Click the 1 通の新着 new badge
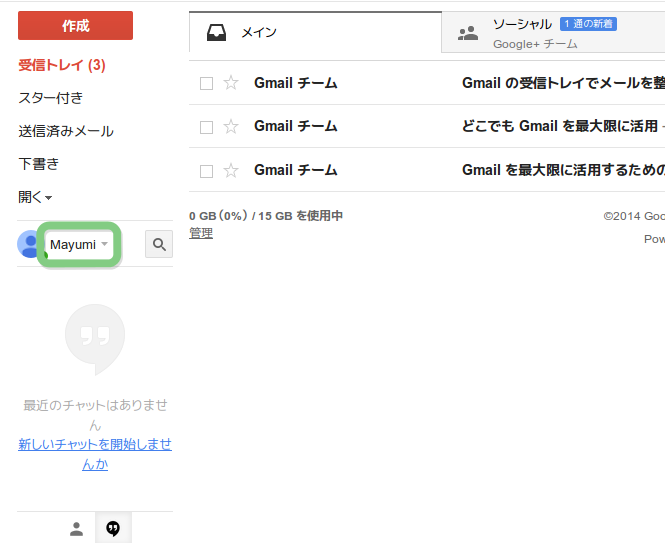Viewport: 665px width, 543px height. (x=588, y=24)
